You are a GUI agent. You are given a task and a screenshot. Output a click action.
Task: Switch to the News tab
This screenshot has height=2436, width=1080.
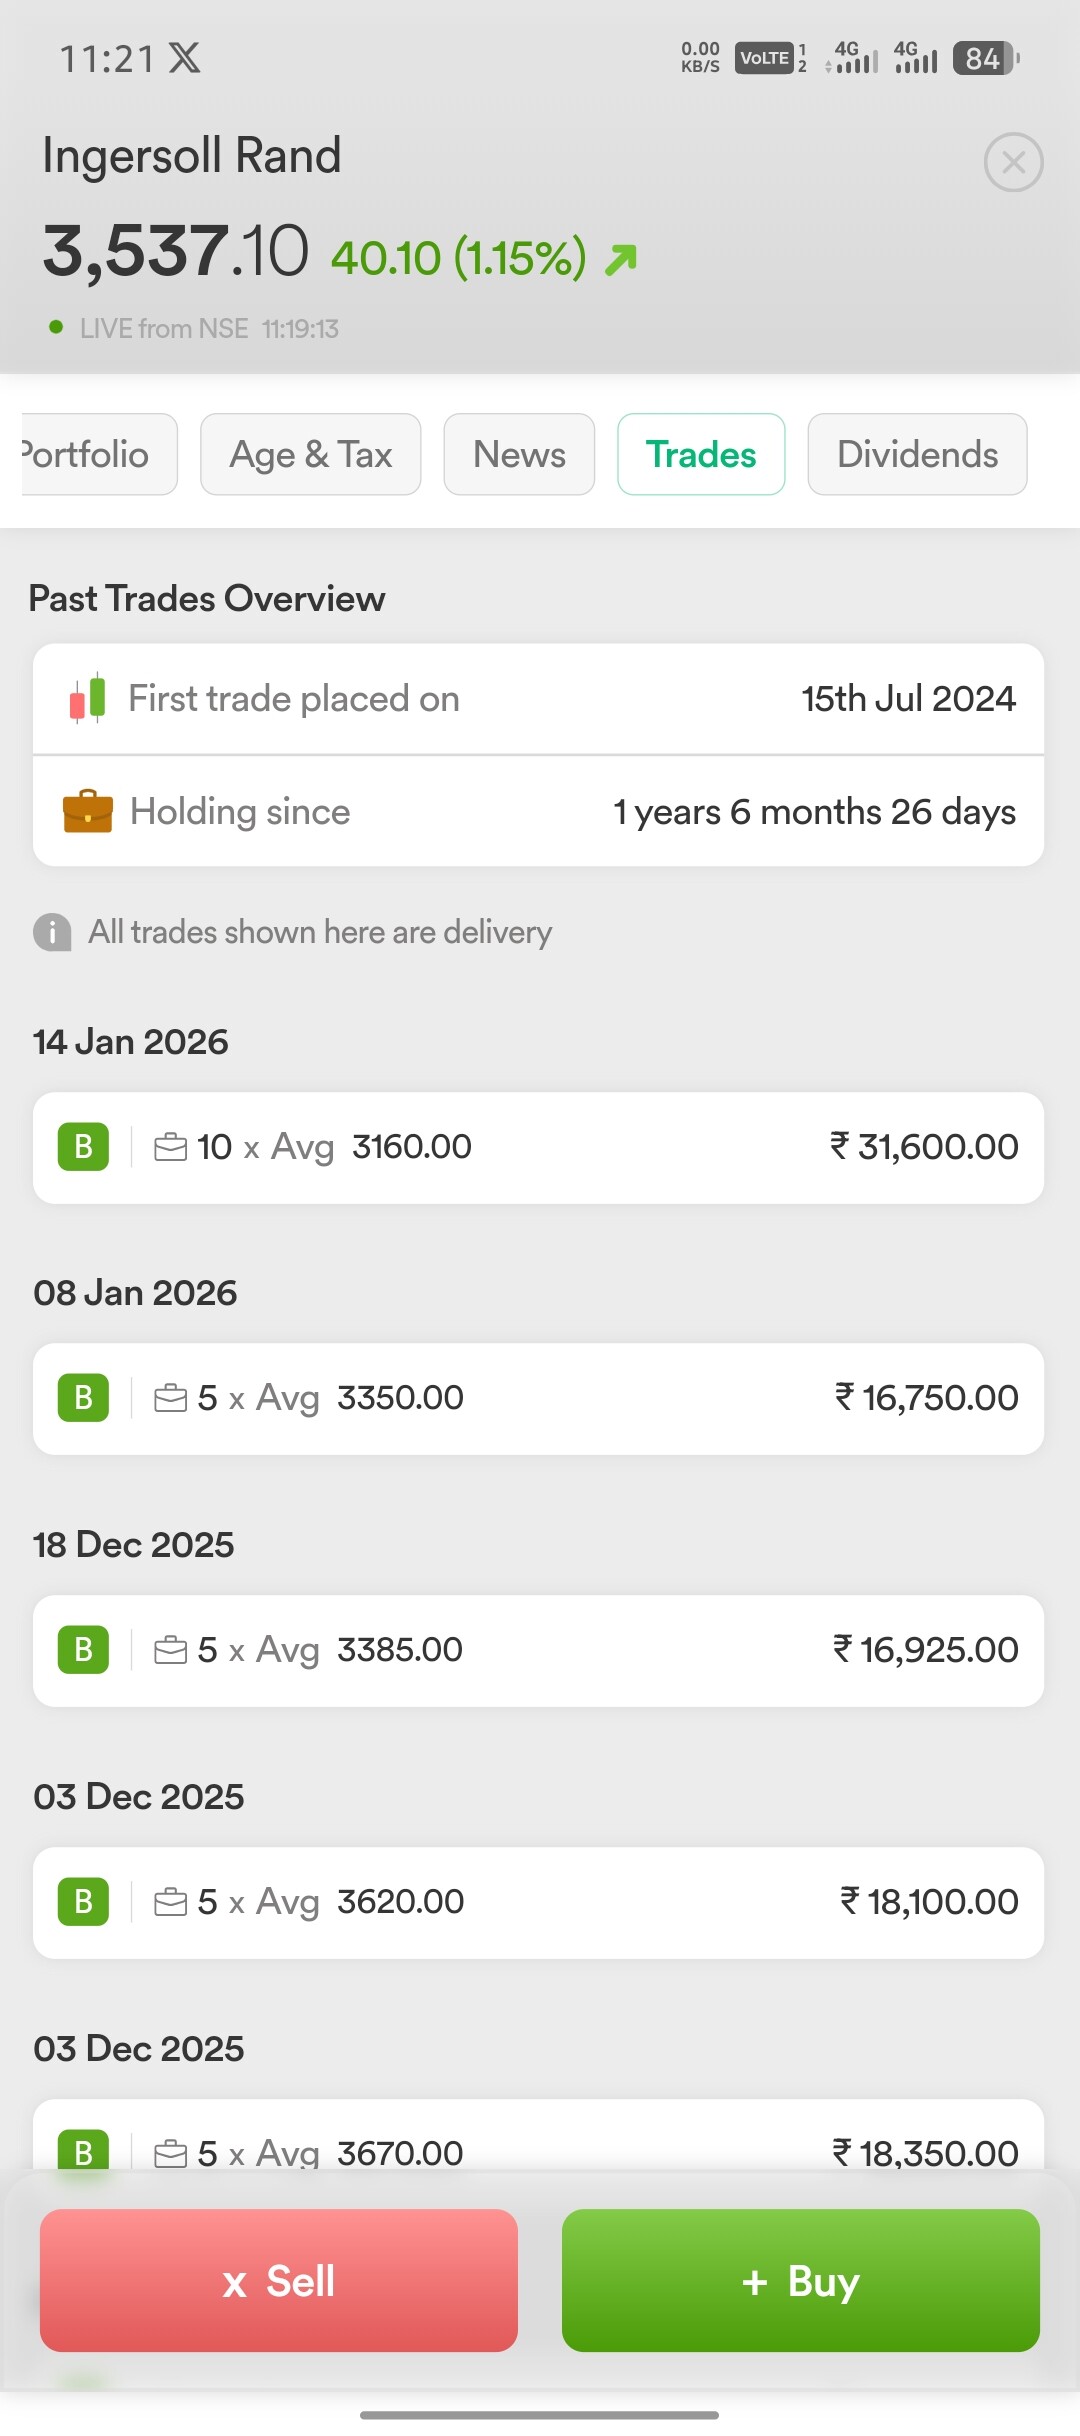[519, 455]
